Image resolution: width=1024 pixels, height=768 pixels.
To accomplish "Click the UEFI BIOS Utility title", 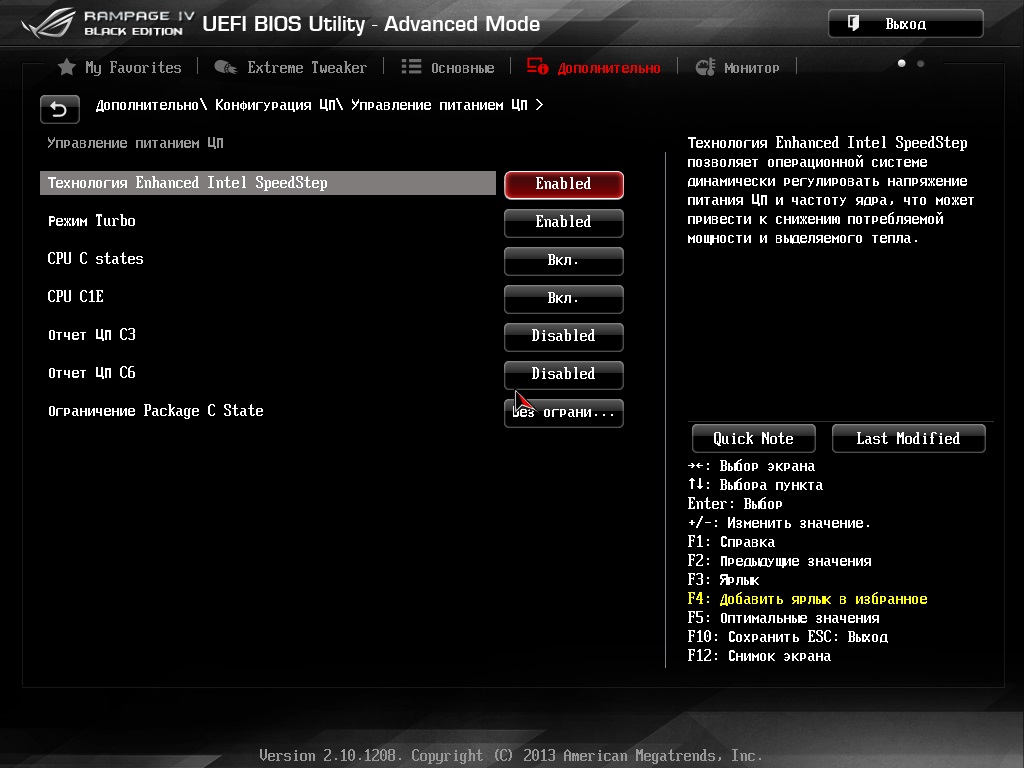I will pyautogui.click(x=371, y=24).
